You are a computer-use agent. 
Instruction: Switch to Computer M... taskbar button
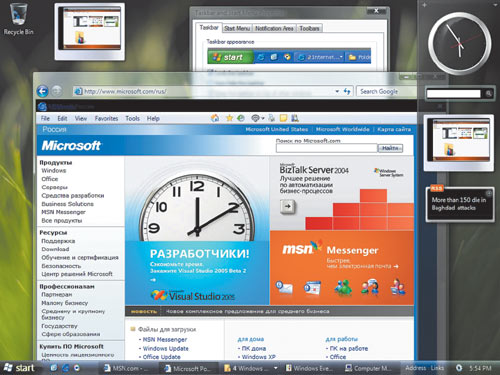369,368
